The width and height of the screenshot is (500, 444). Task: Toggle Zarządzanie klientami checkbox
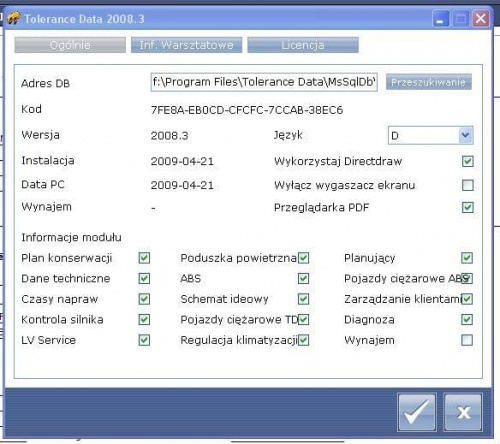point(467,299)
